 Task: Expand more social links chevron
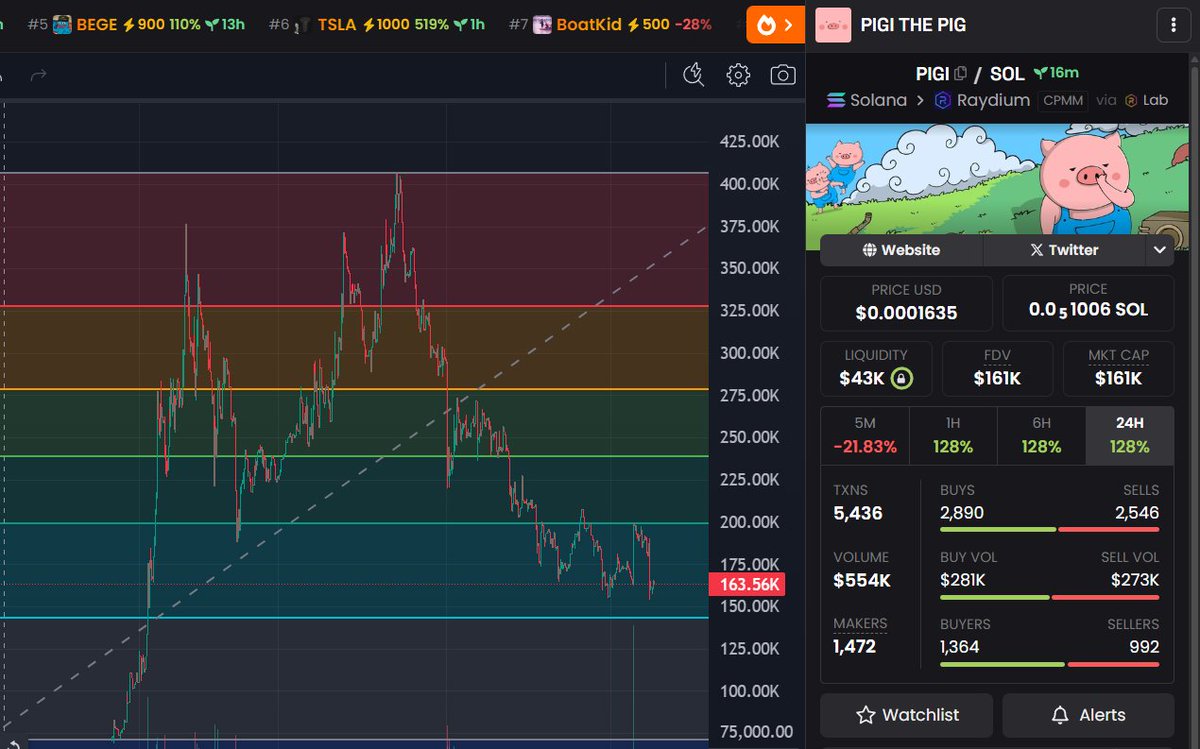click(x=1159, y=250)
